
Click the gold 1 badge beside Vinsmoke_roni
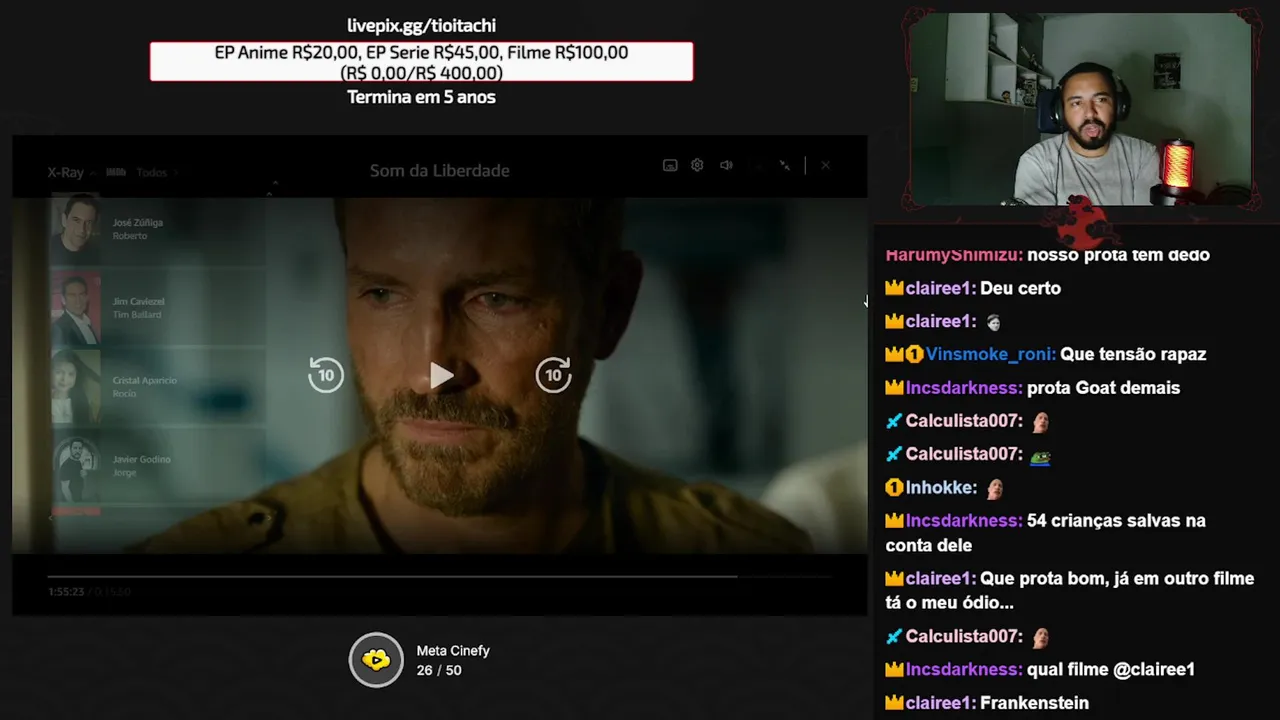(914, 354)
